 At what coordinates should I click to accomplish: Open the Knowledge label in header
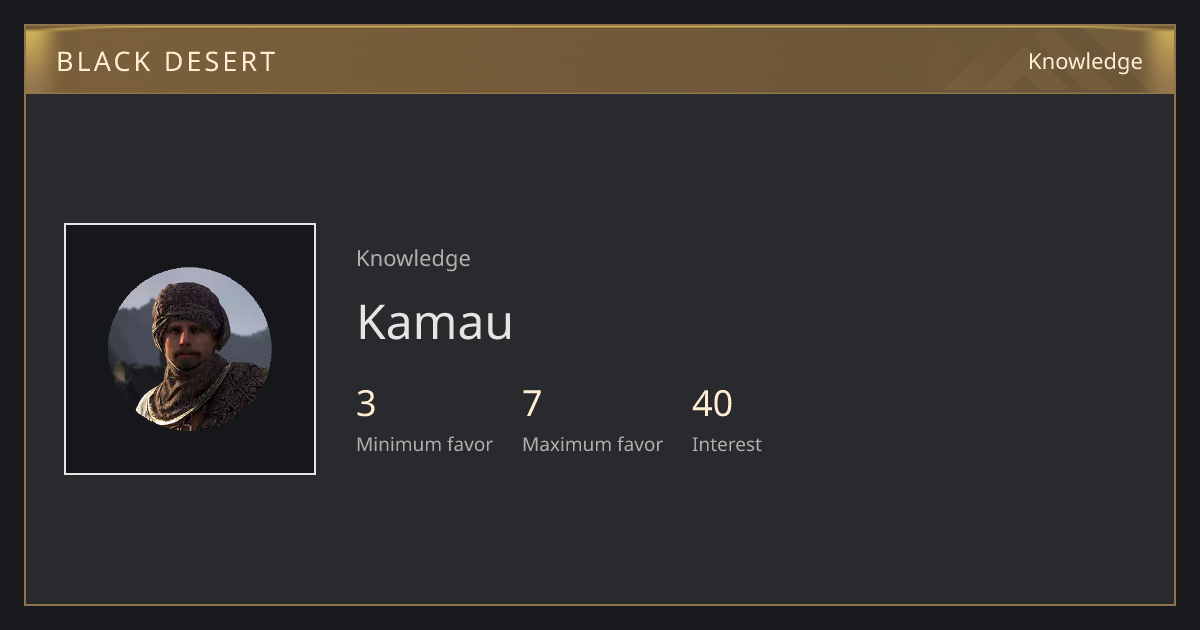click(1085, 62)
